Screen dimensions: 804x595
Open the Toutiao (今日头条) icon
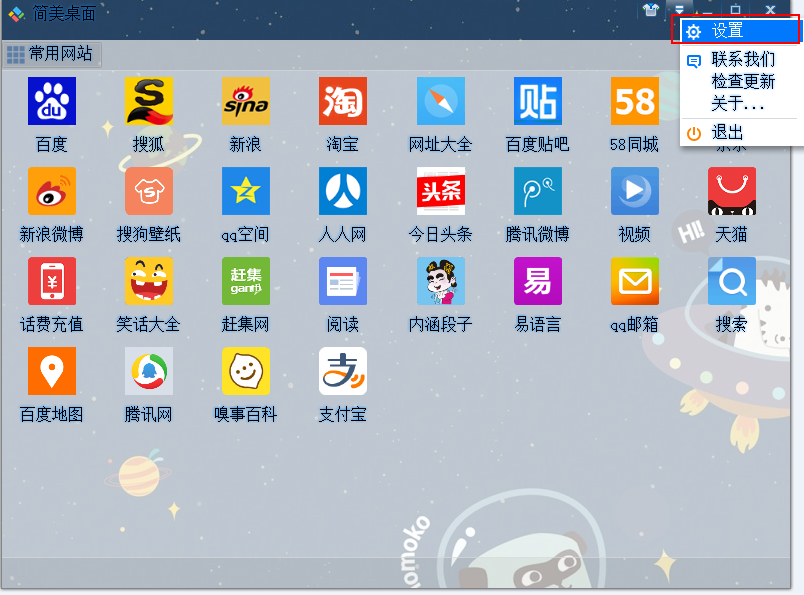pyautogui.click(x=440, y=192)
